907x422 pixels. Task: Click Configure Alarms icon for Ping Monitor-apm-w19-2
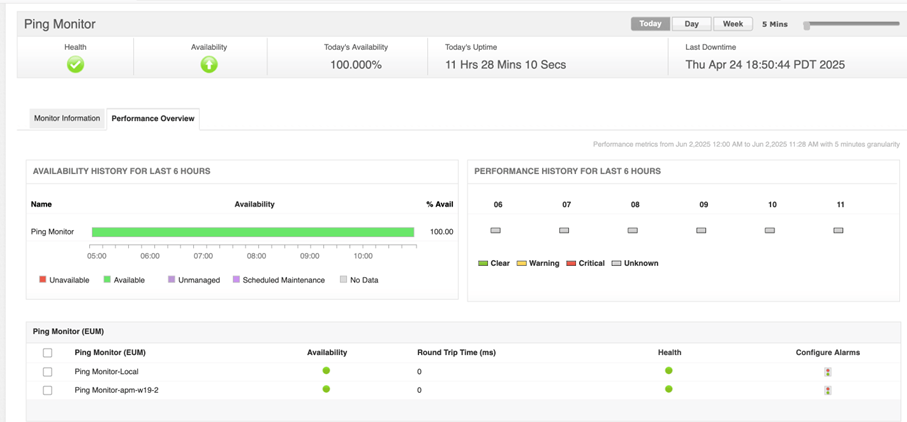(x=827, y=390)
